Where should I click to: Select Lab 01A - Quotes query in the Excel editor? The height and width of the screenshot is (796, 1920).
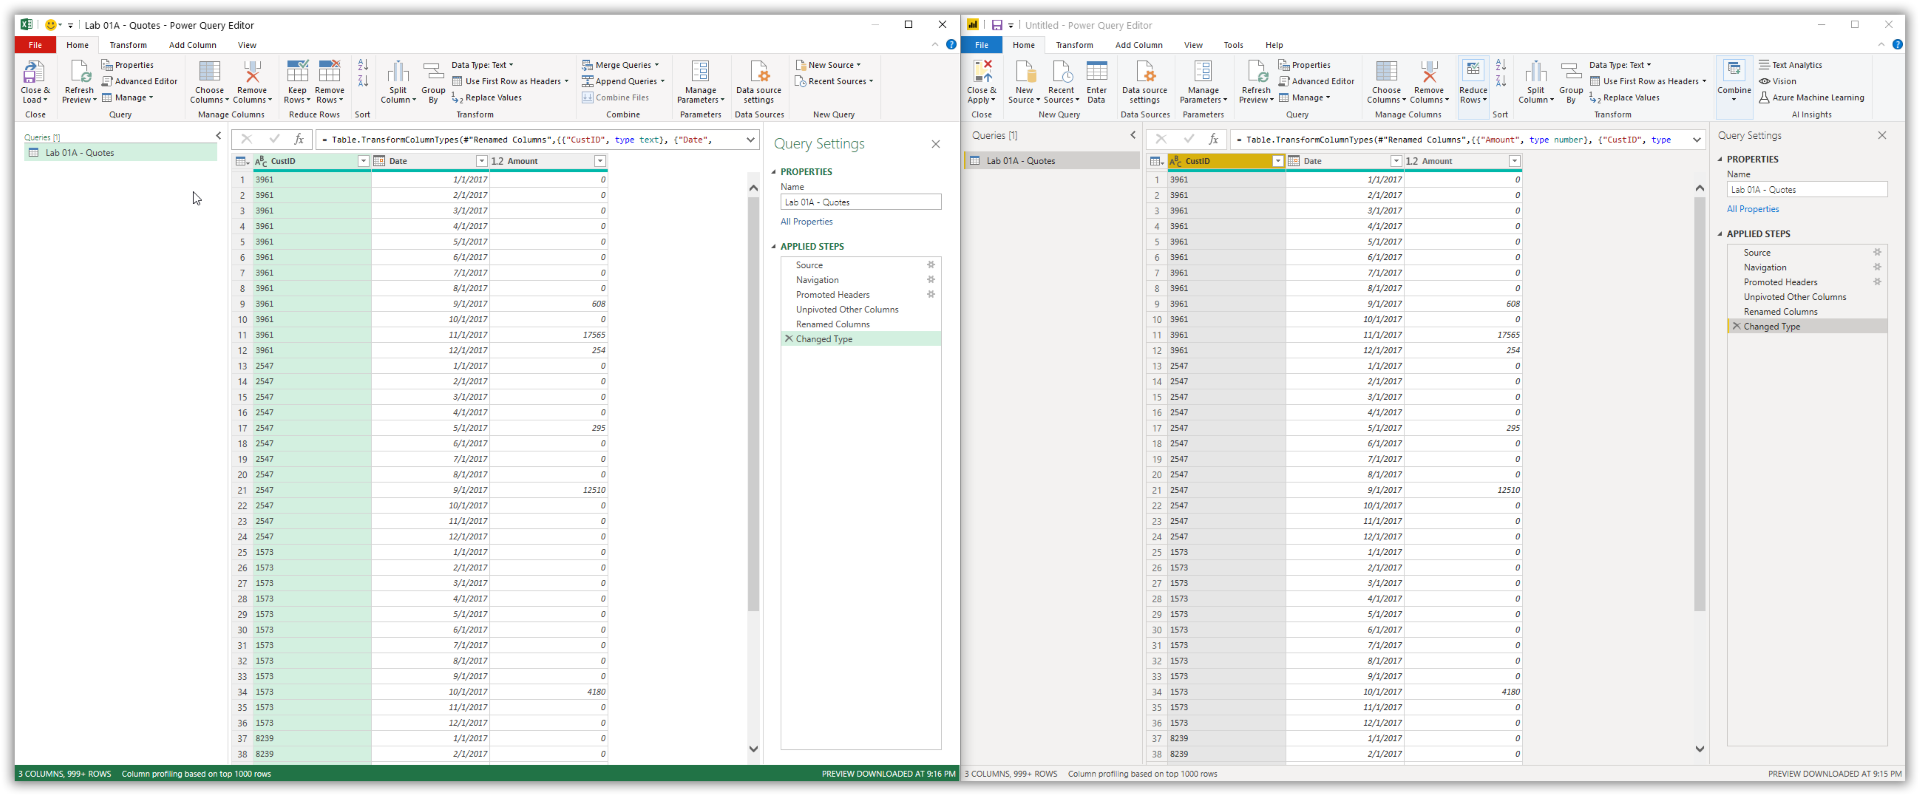[121, 153]
